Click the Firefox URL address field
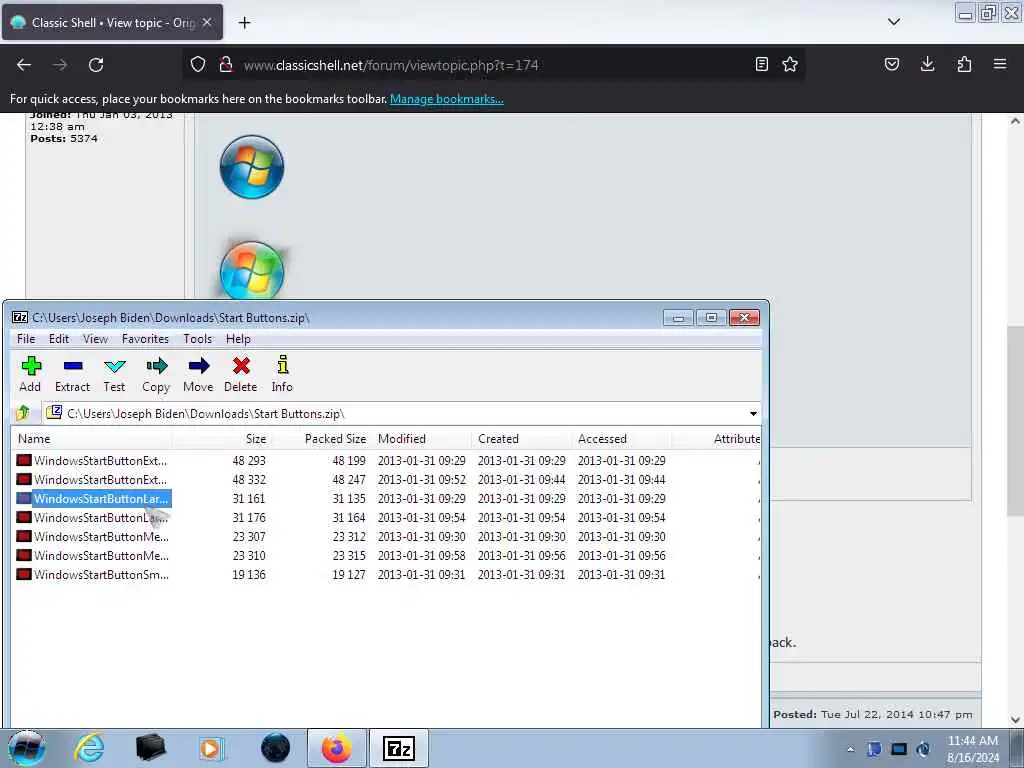1024x768 pixels. (496, 65)
